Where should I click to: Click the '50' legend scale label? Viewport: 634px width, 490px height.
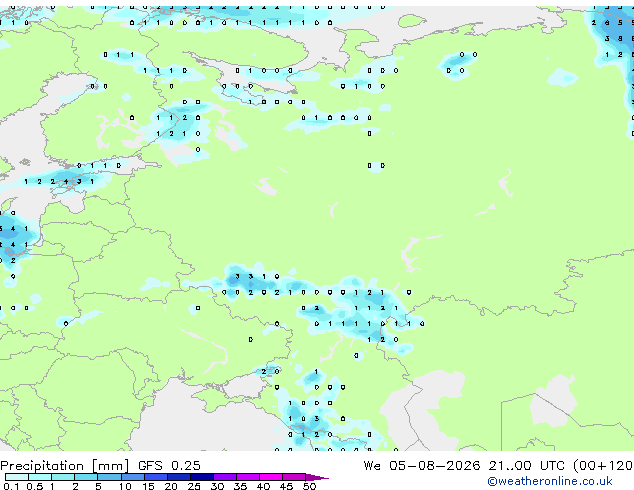(x=309, y=486)
